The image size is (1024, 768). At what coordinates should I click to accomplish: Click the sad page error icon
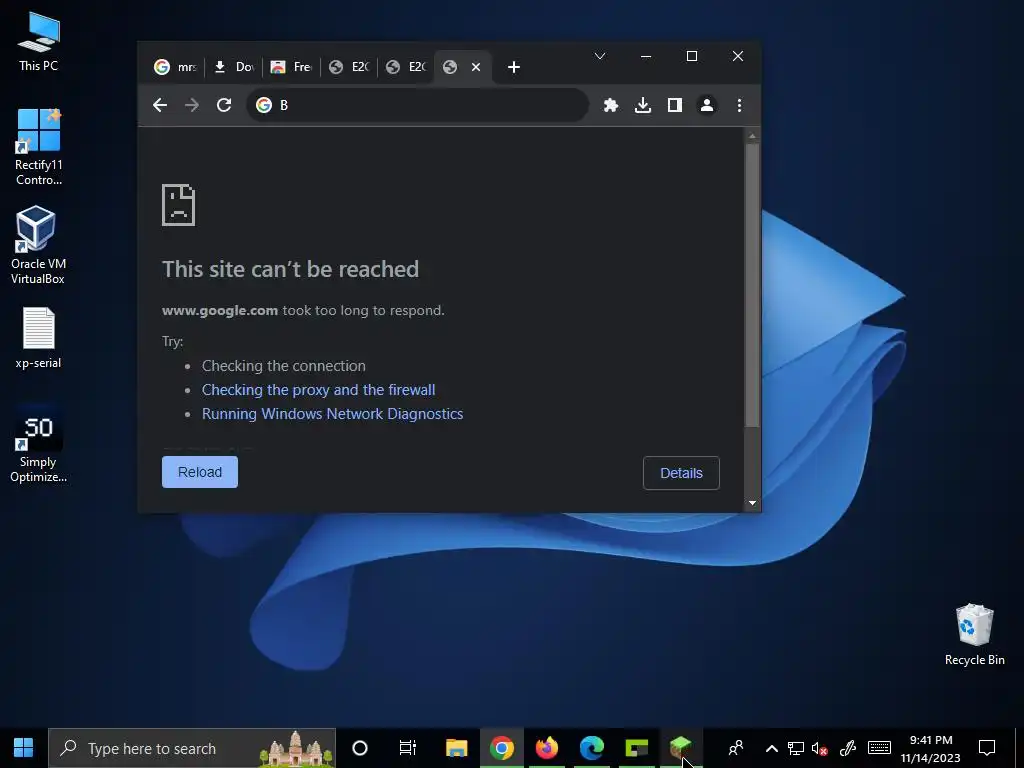(178, 205)
